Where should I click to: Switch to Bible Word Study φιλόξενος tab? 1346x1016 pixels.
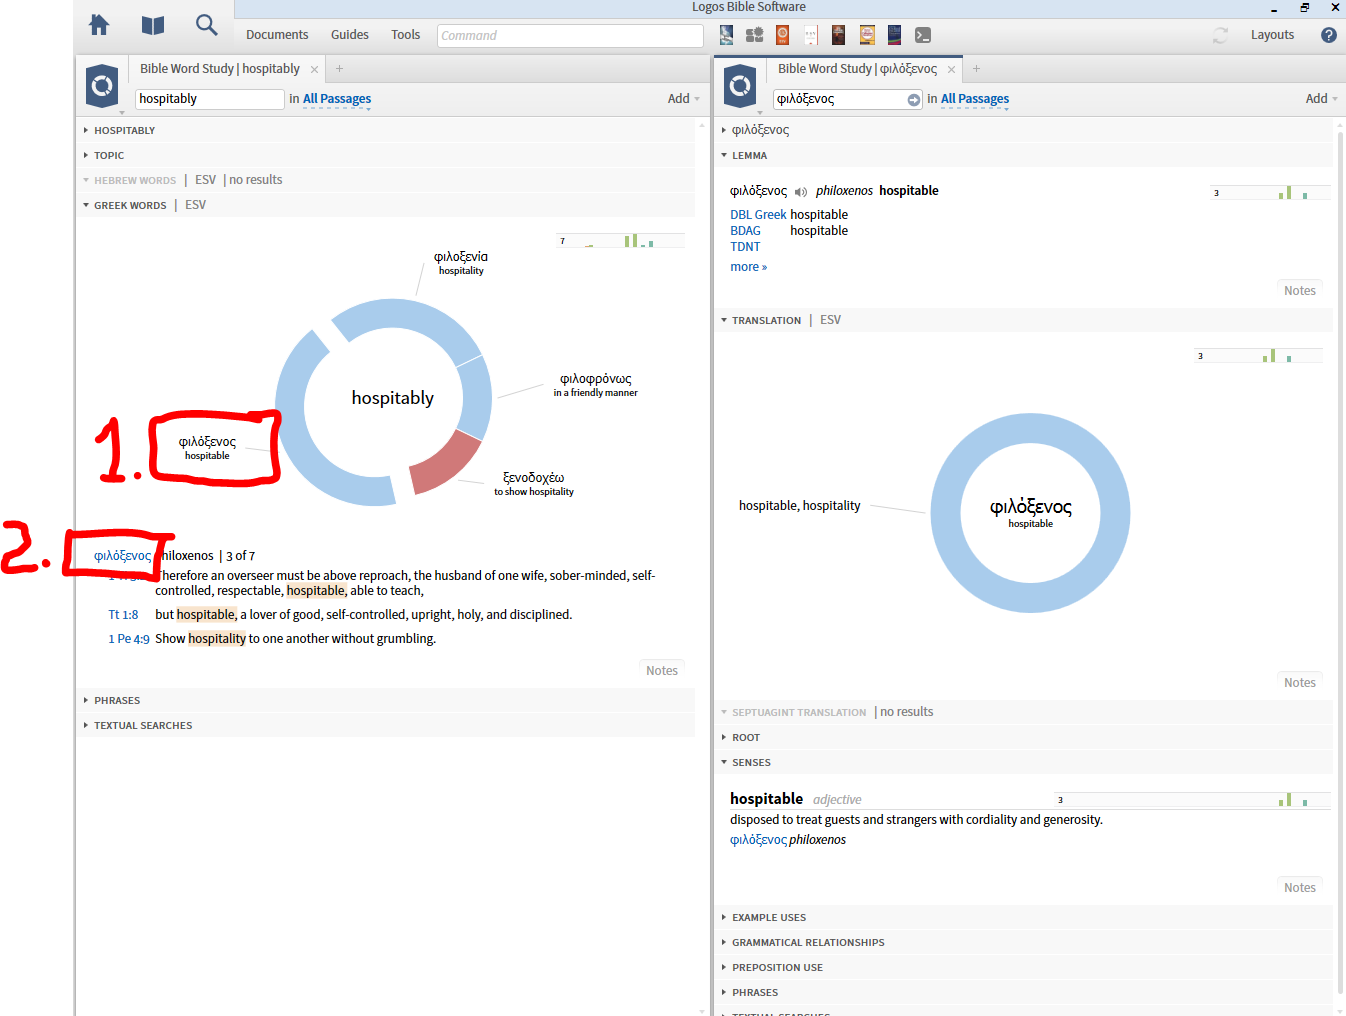pos(857,69)
